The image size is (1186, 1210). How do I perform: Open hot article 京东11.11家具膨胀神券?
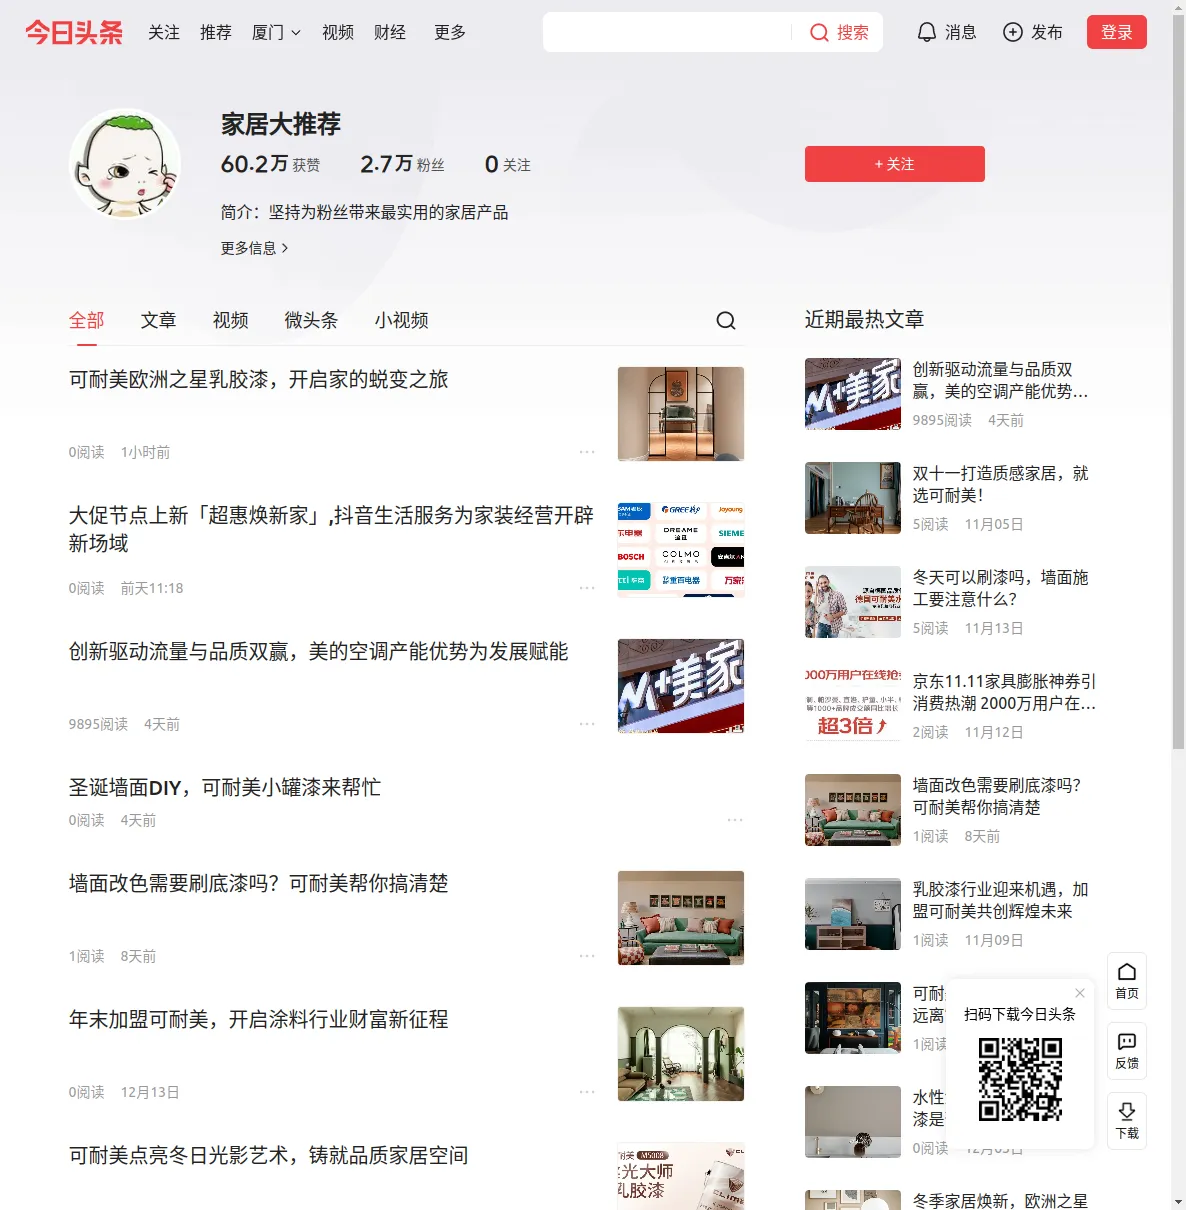tap(1004, 692)
